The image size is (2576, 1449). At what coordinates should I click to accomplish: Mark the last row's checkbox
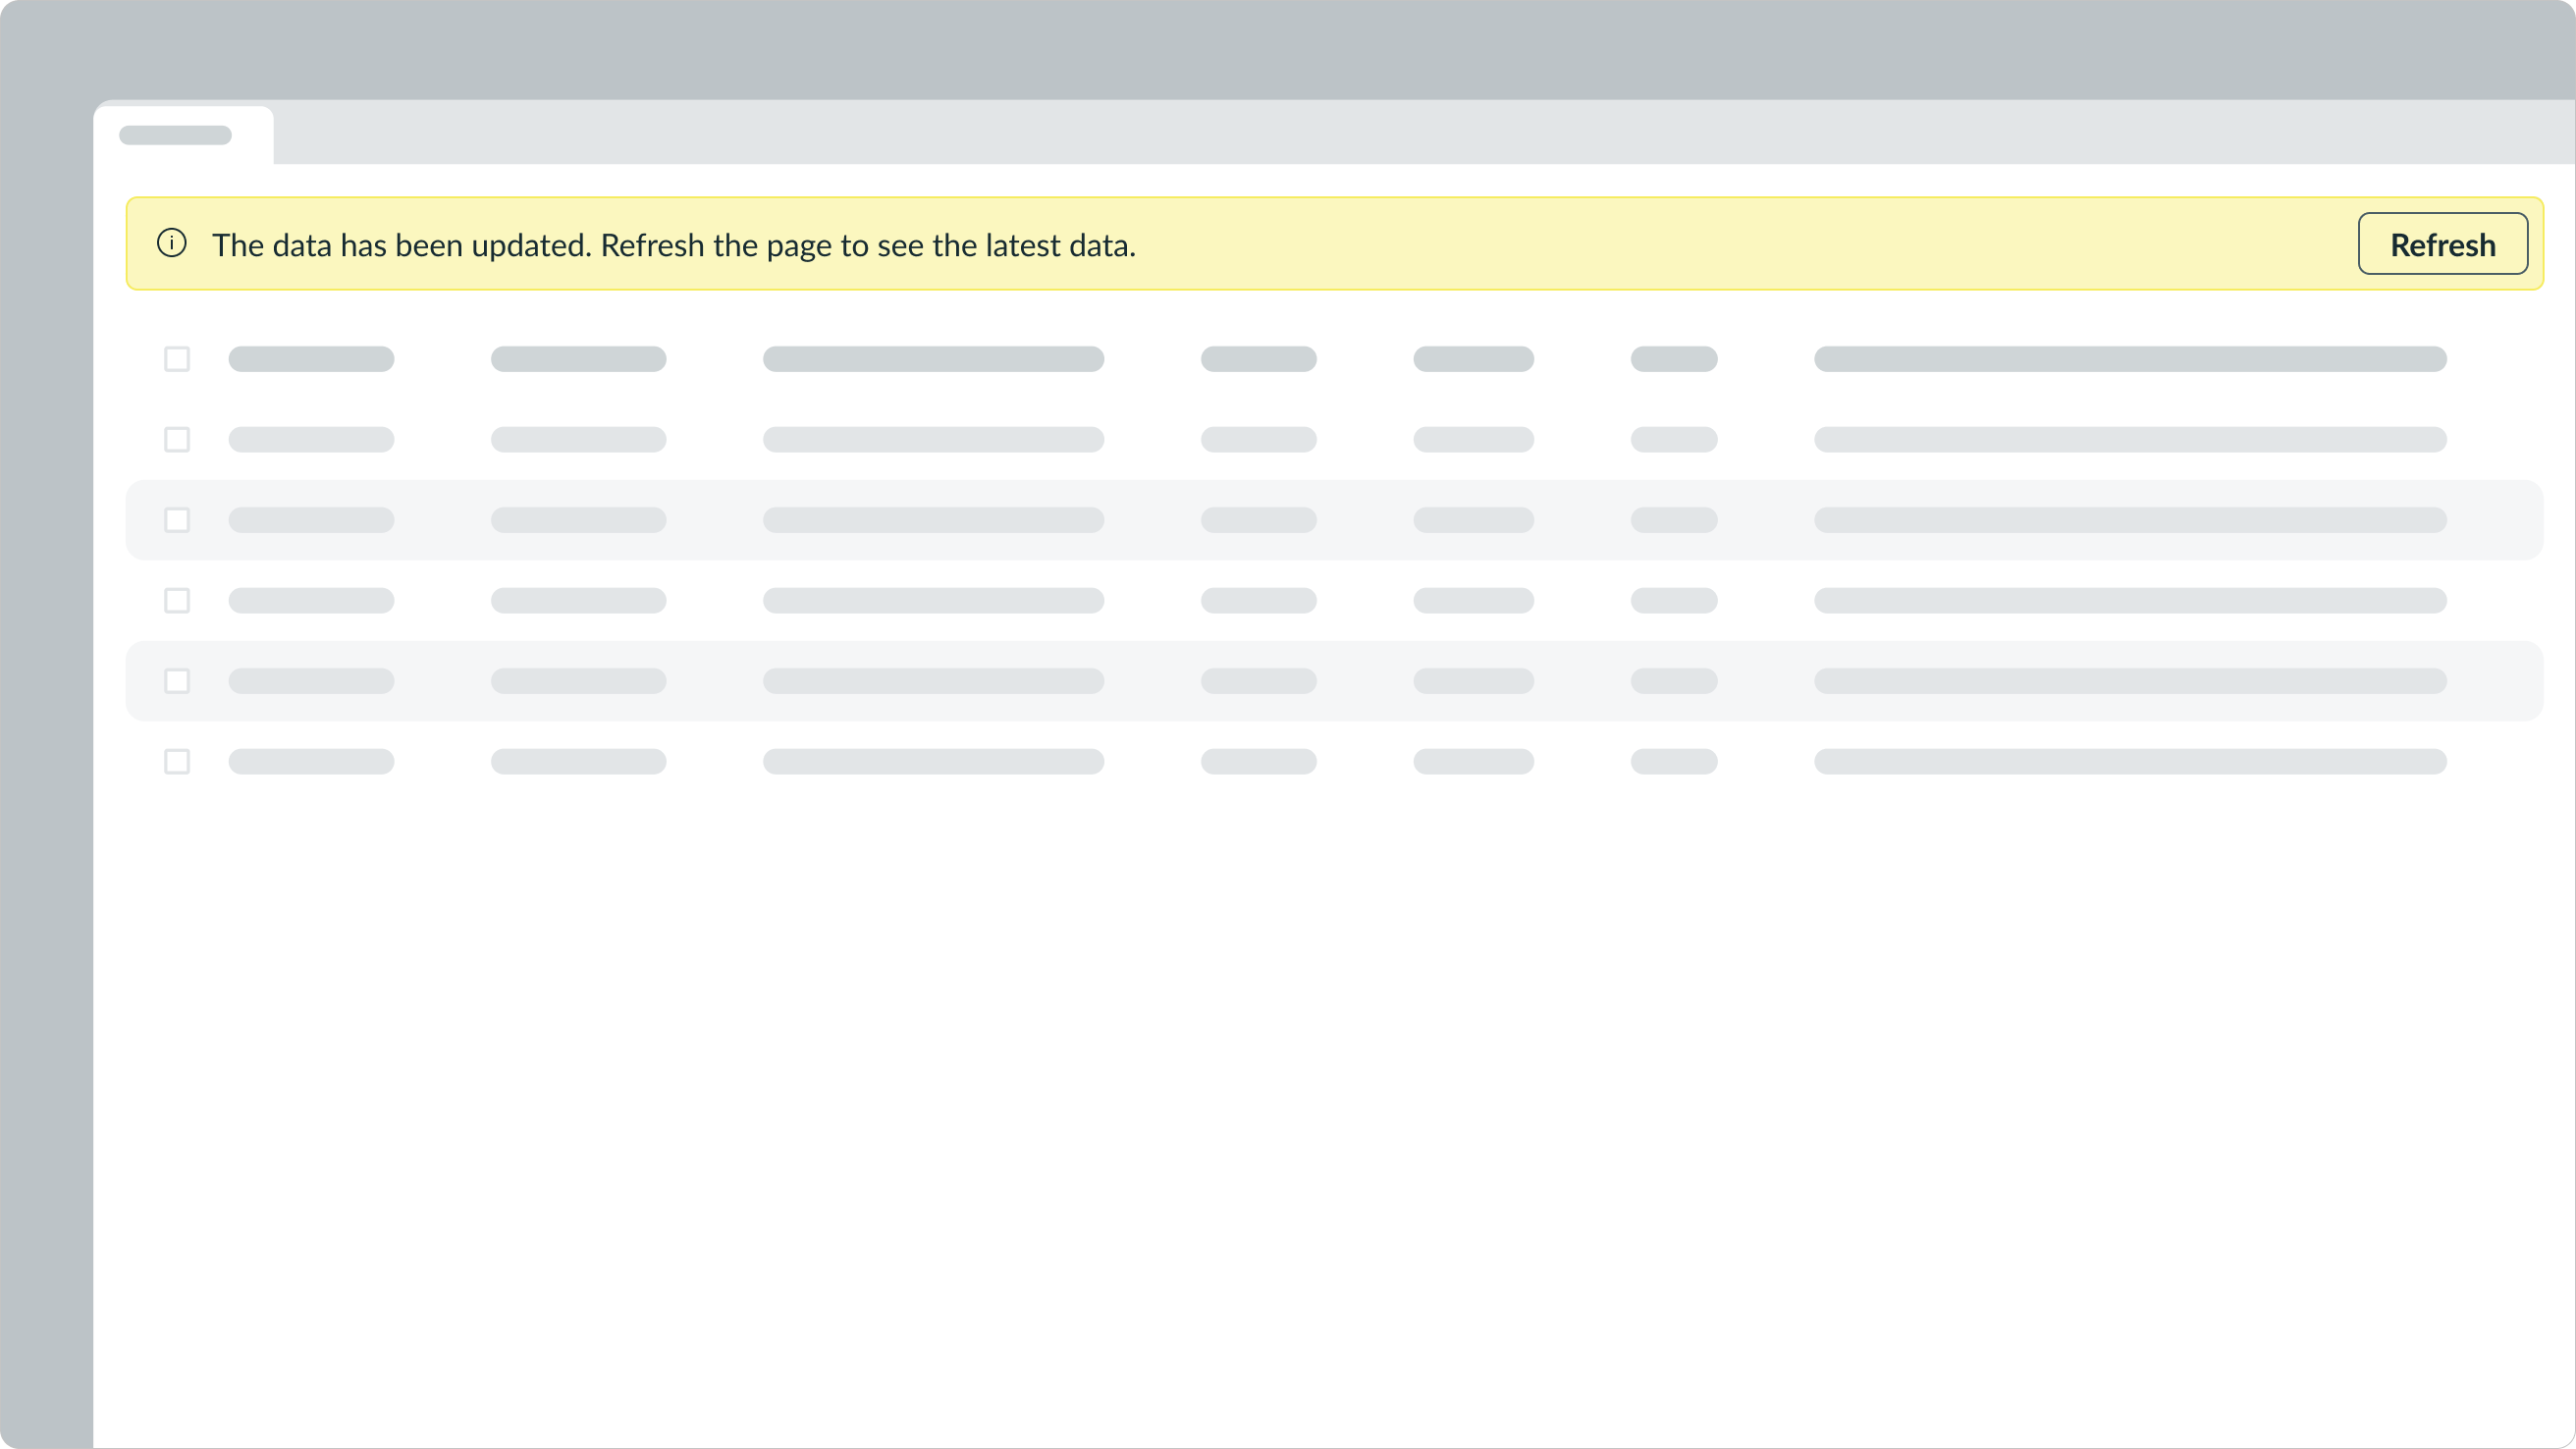click(177, 762)
